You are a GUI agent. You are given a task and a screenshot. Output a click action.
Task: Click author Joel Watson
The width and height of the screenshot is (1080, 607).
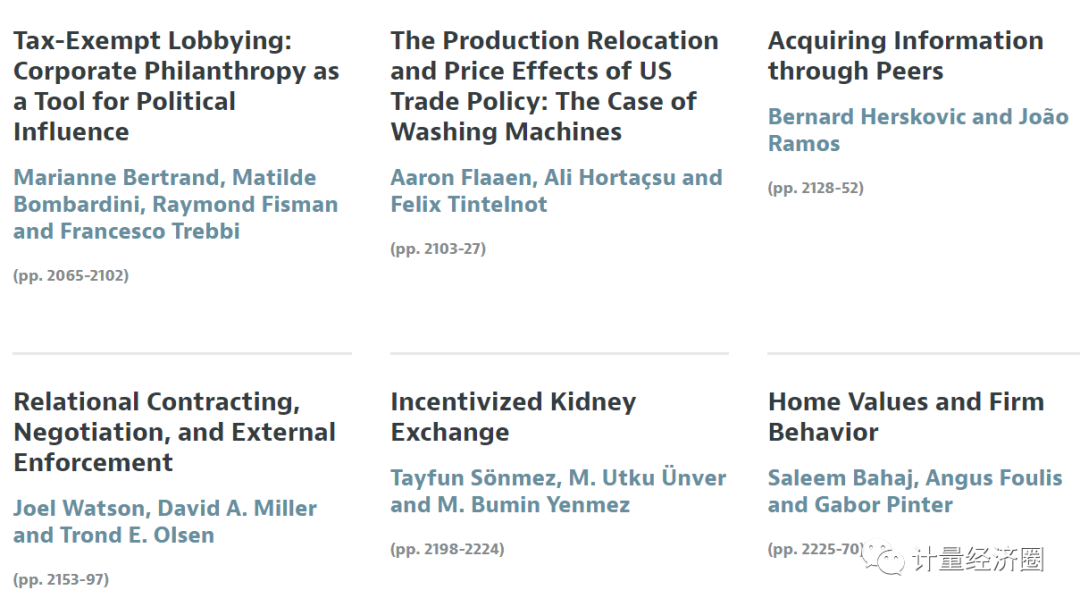click(80, 509)
